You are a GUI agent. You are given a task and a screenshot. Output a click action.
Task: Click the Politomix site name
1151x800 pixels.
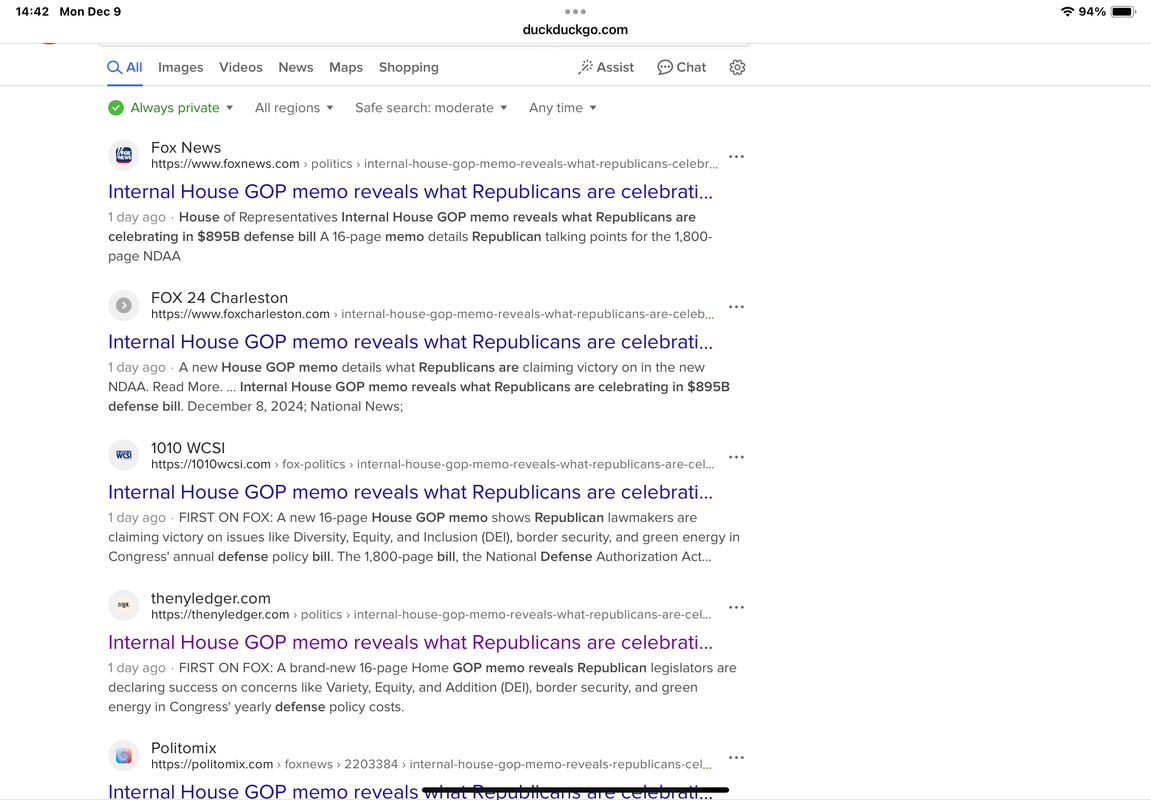tap(184, 748)
